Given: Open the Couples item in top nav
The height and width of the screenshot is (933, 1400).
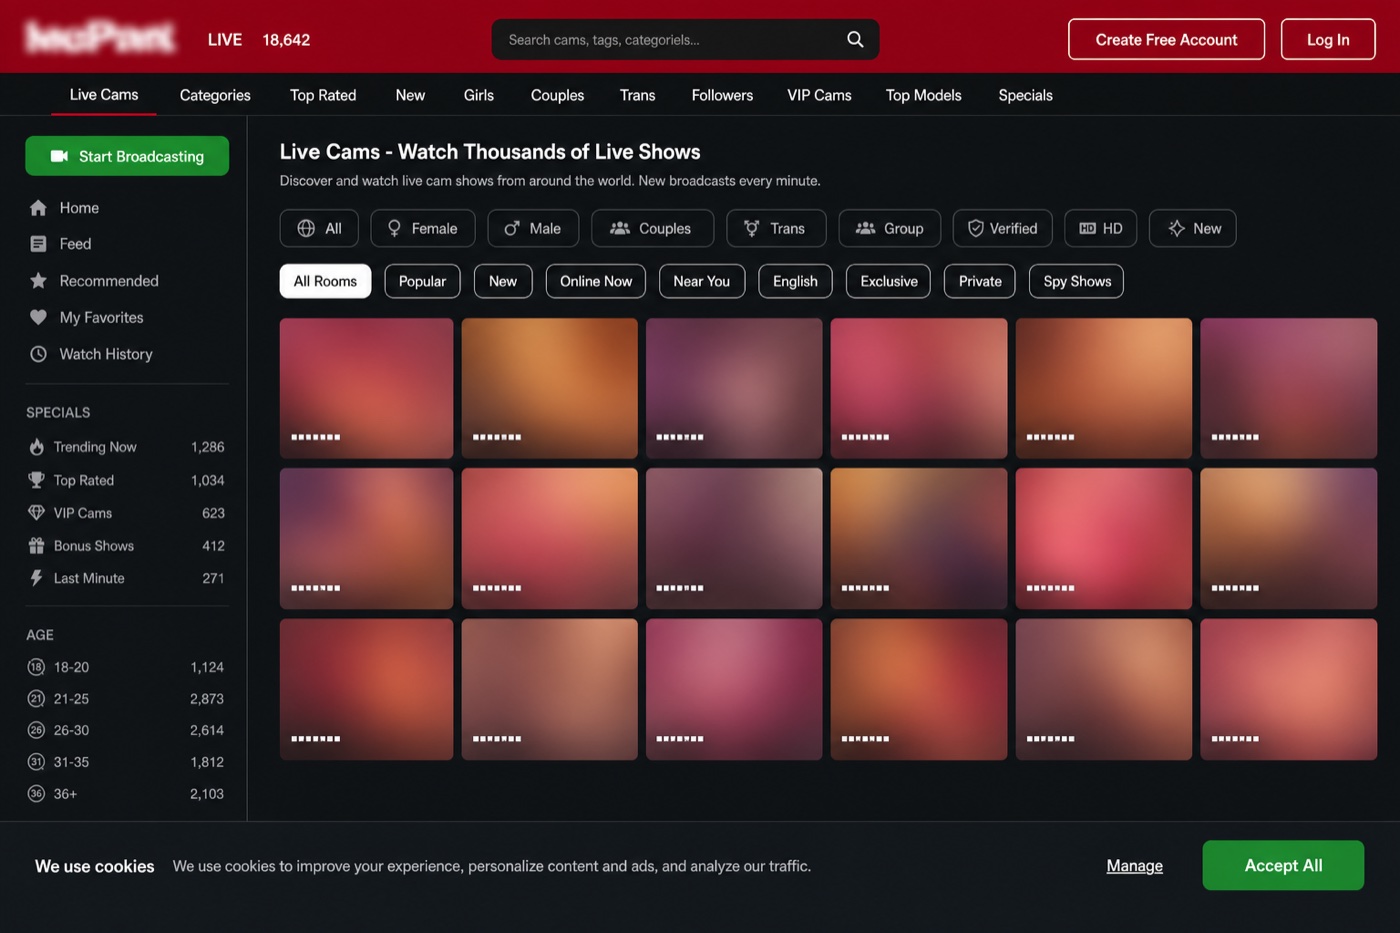Looking at the screenshot, I should (x=557, y=95).
